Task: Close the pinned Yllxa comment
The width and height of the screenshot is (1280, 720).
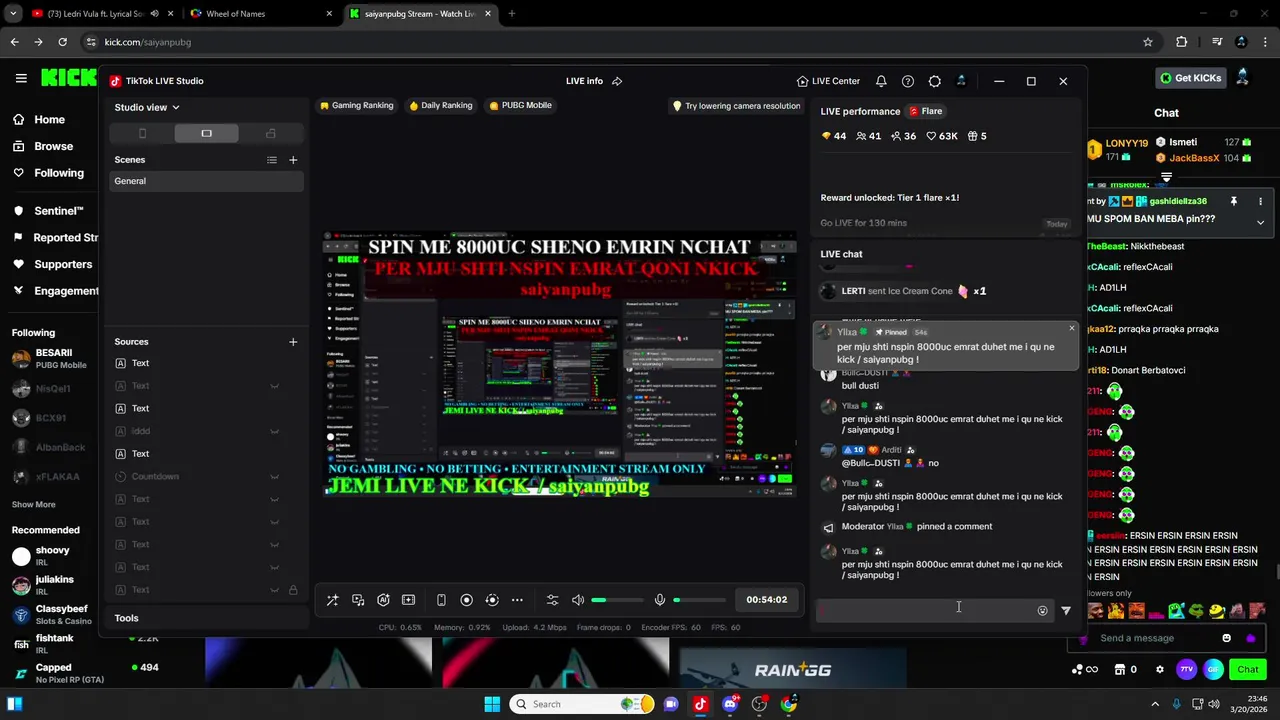Action: click(x=1071, y=328)
